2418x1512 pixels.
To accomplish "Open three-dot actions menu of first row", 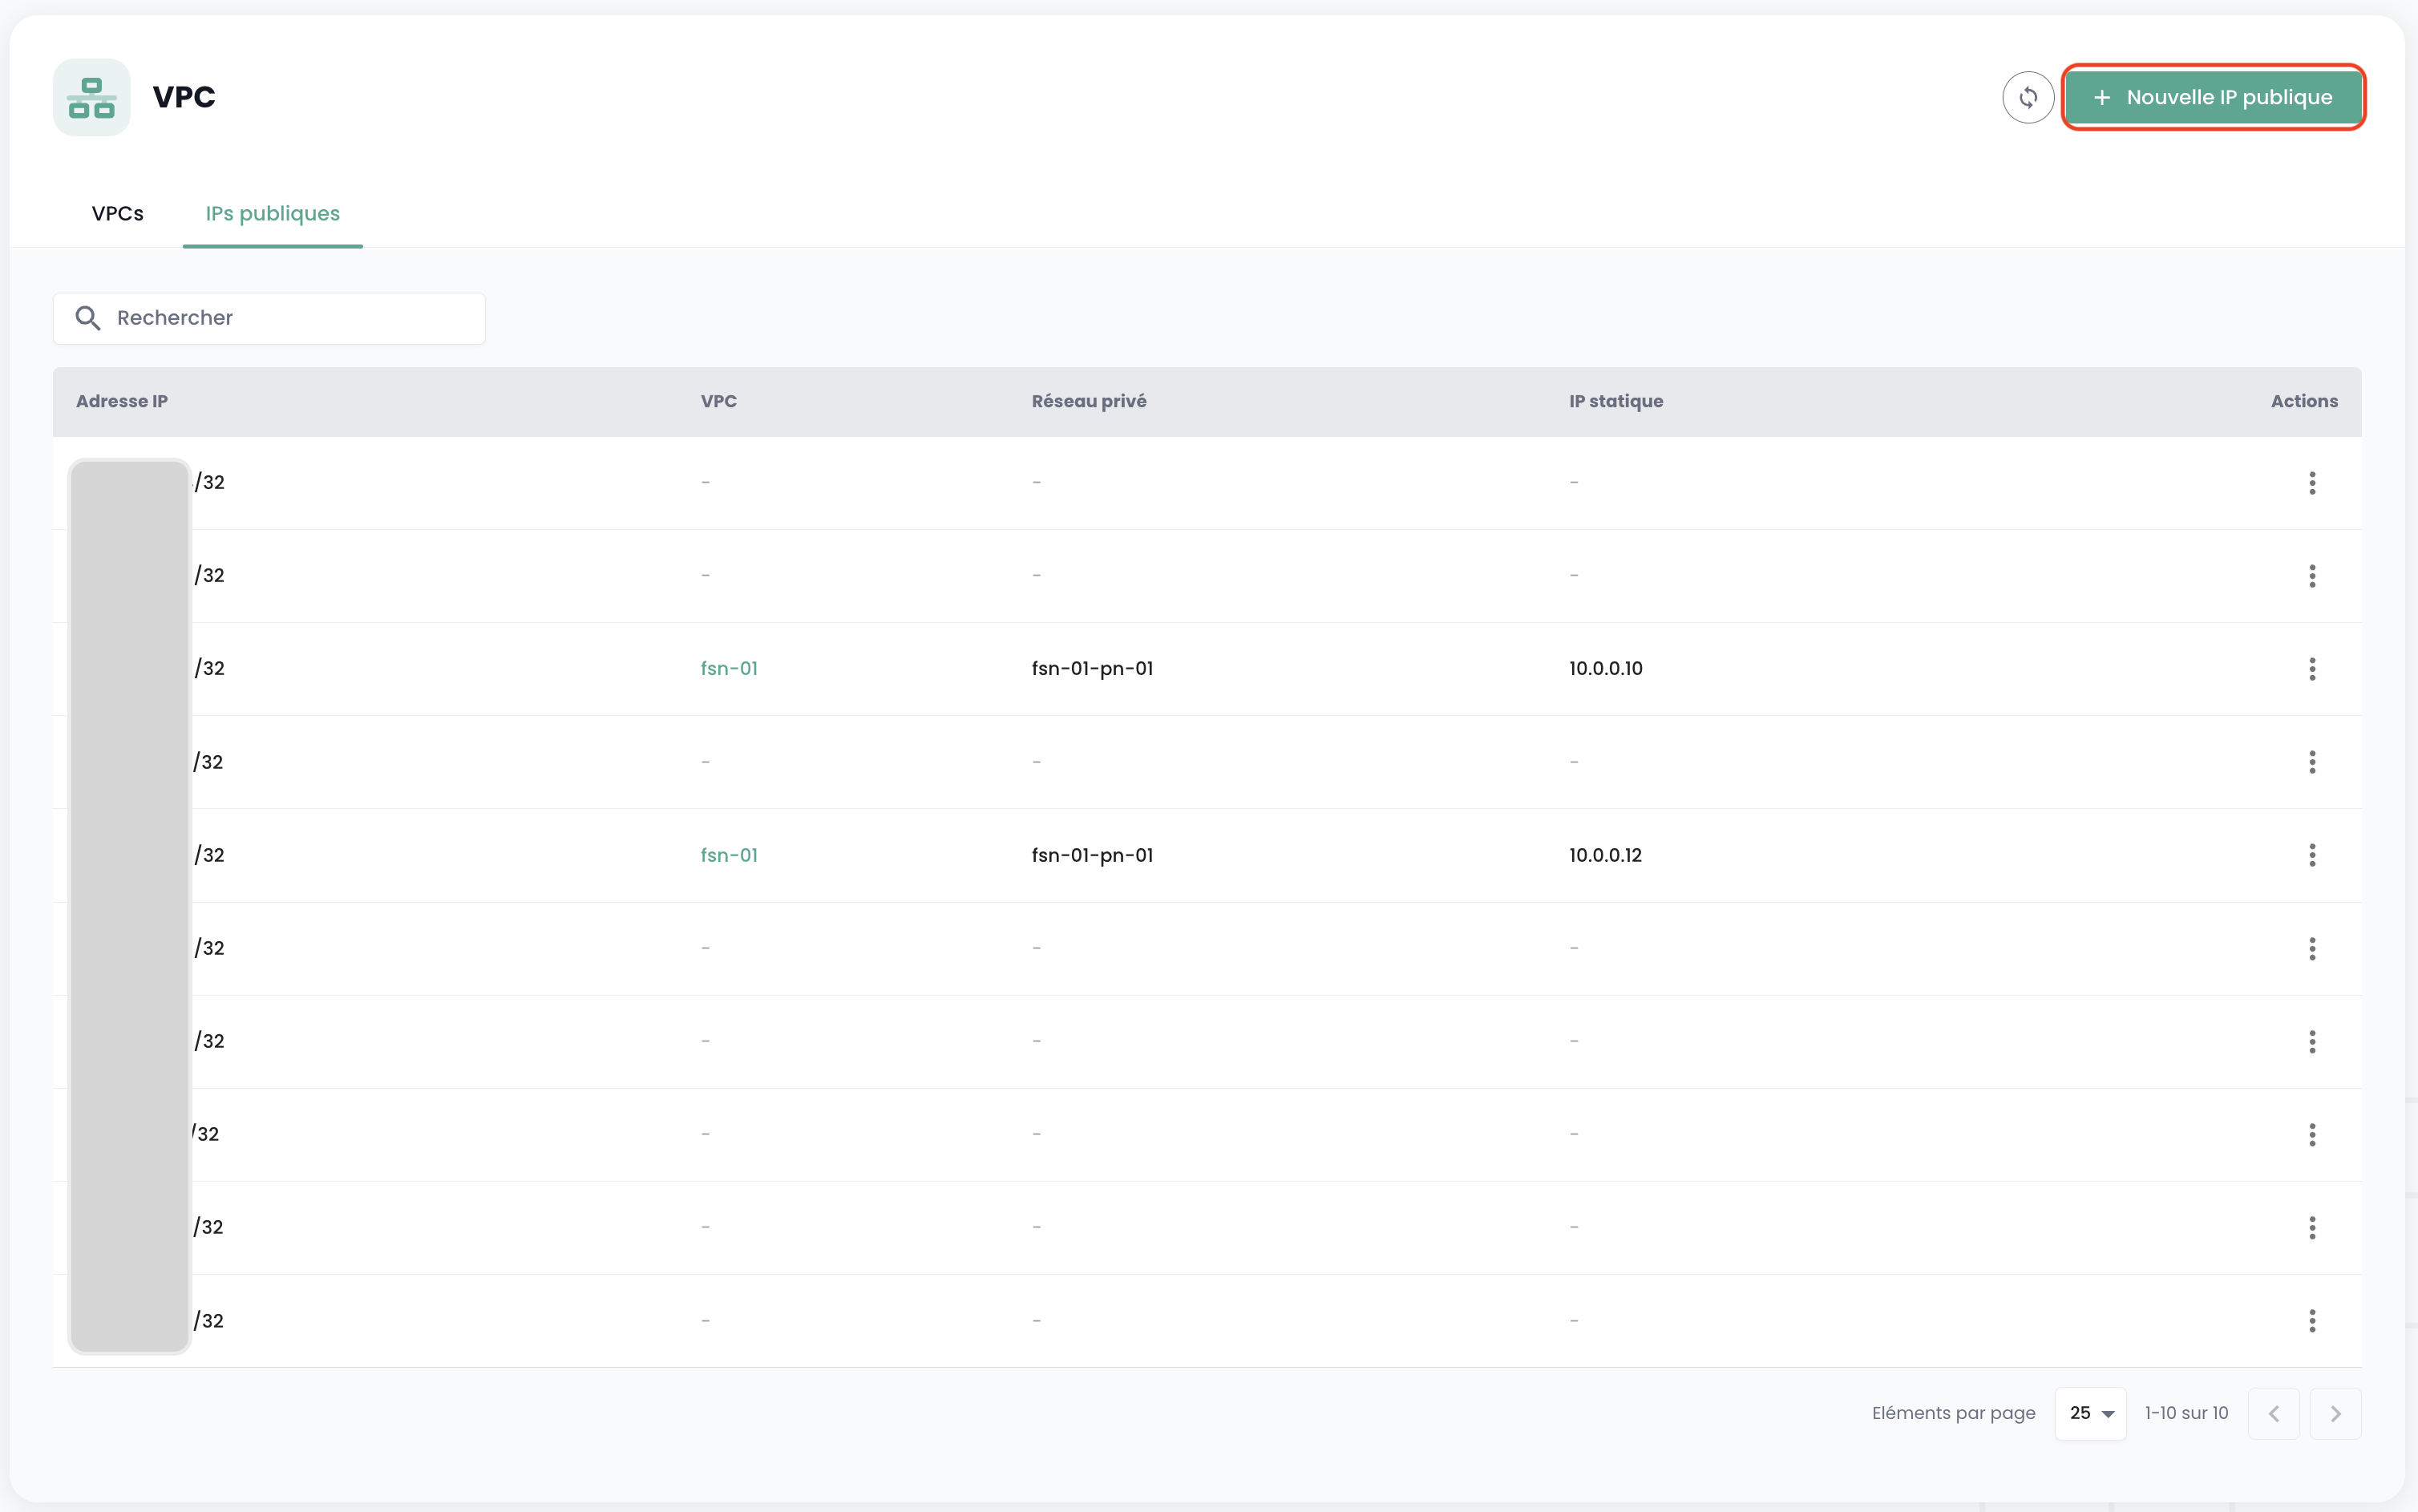I will (2311, 483).
